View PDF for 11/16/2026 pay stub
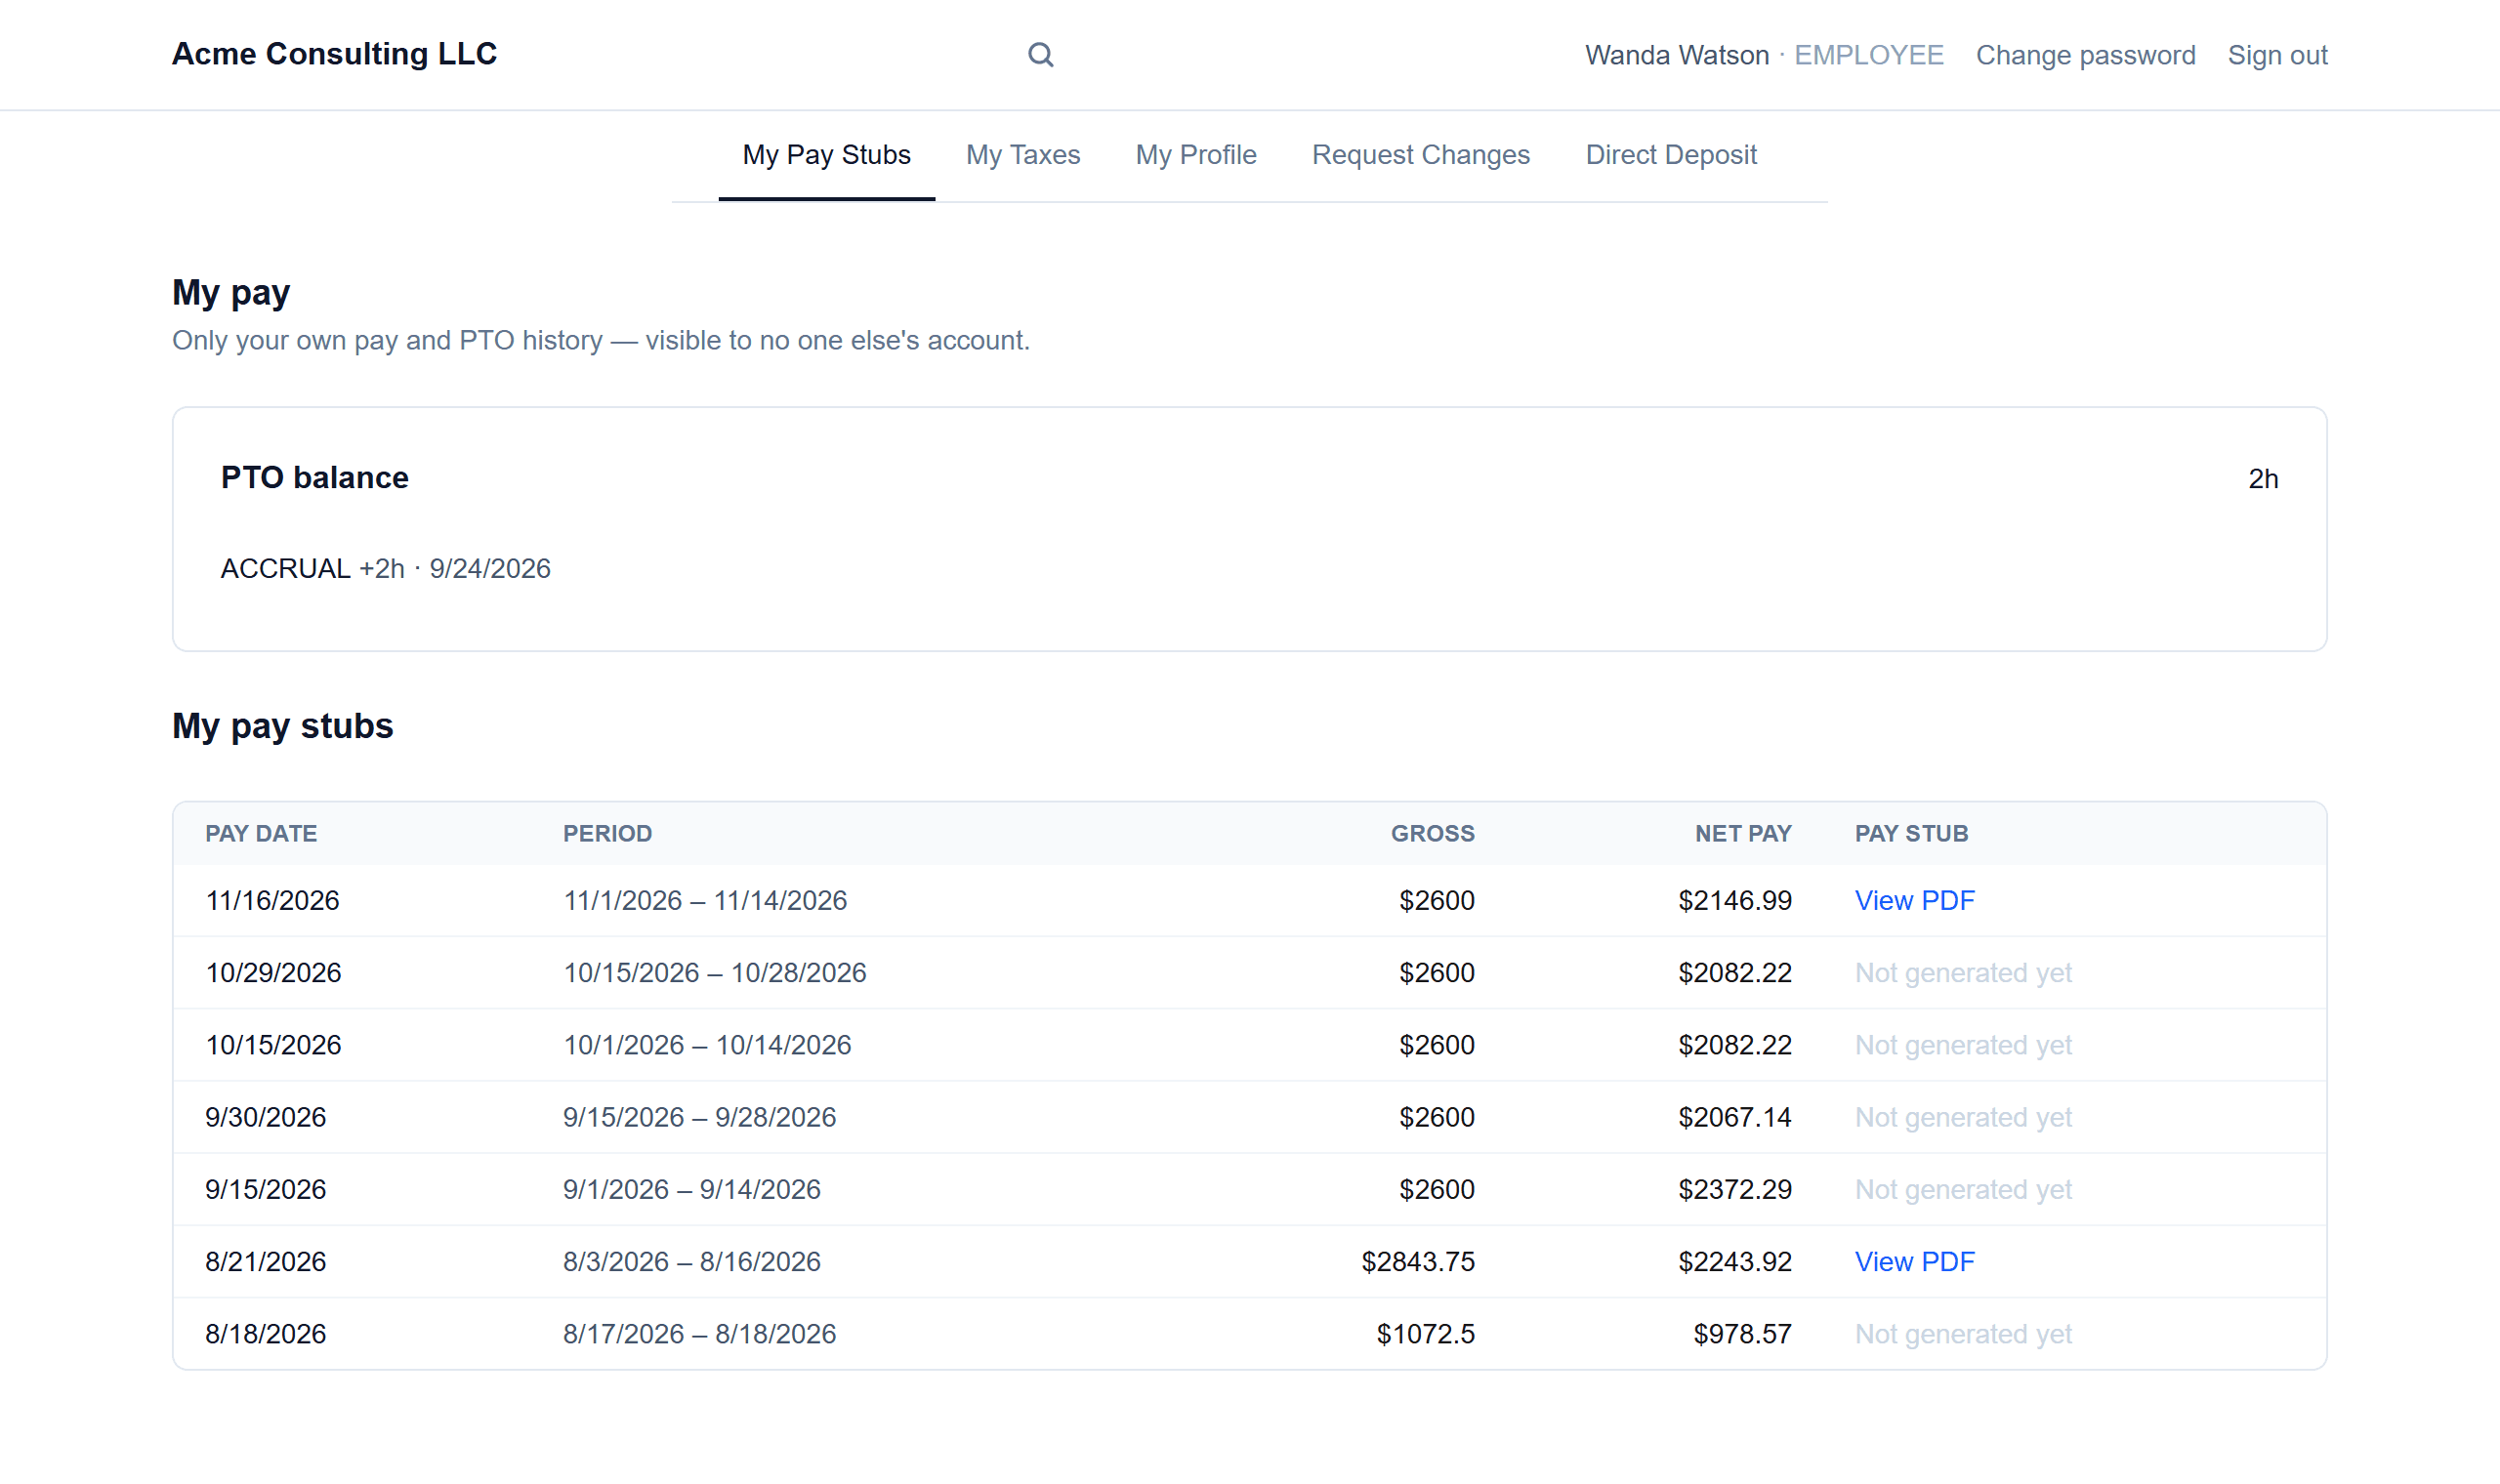2500x1484 pixels. (x=1914, y=900)
